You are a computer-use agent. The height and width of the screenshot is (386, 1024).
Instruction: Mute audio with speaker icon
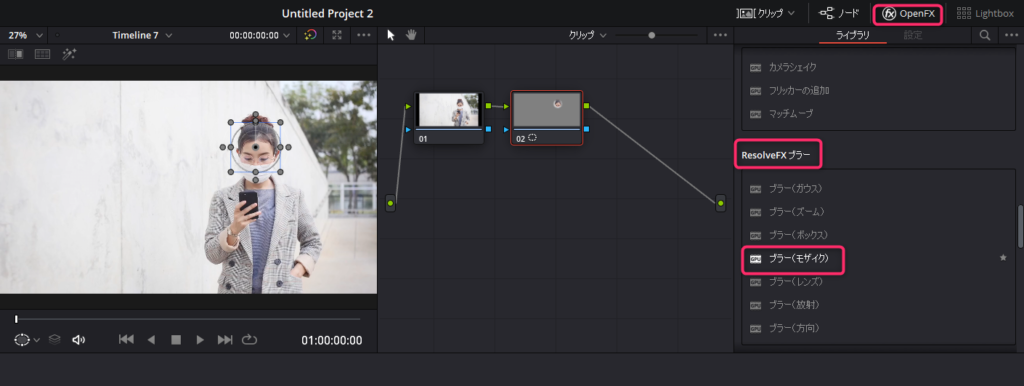pos(78,340)
